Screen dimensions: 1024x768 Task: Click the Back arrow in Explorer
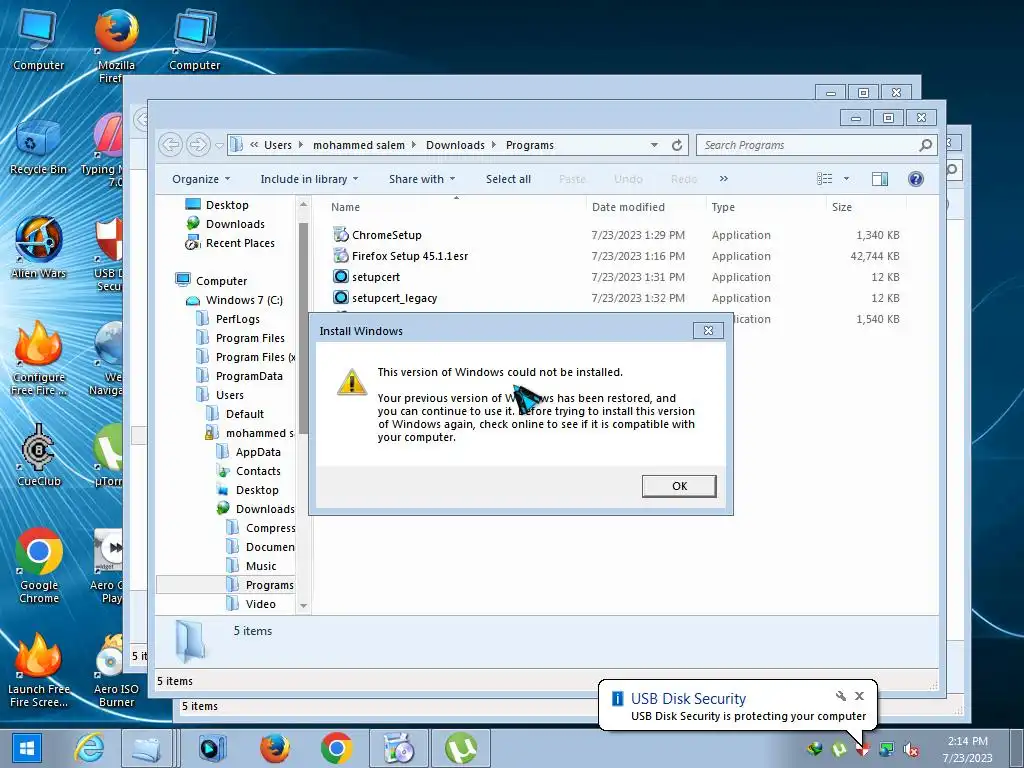(x=171, y=144)
